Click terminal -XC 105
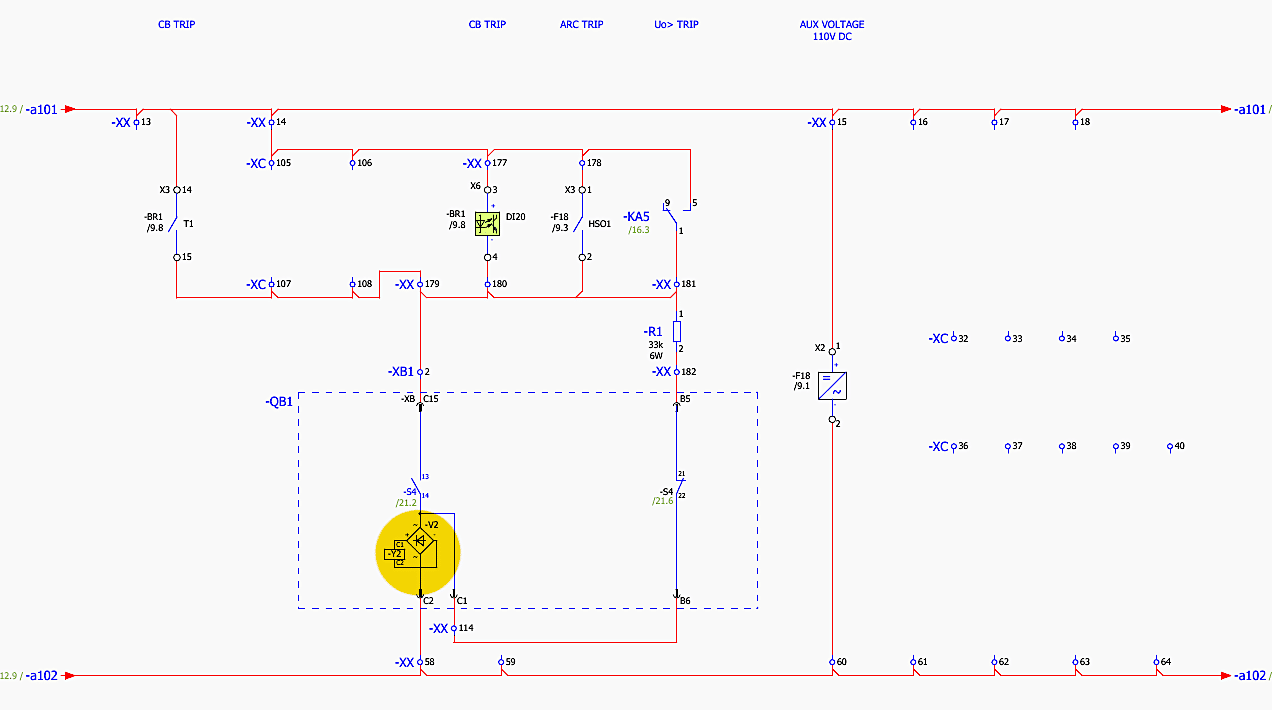This screenshot has height=710, width=1272. pos(269,163)
